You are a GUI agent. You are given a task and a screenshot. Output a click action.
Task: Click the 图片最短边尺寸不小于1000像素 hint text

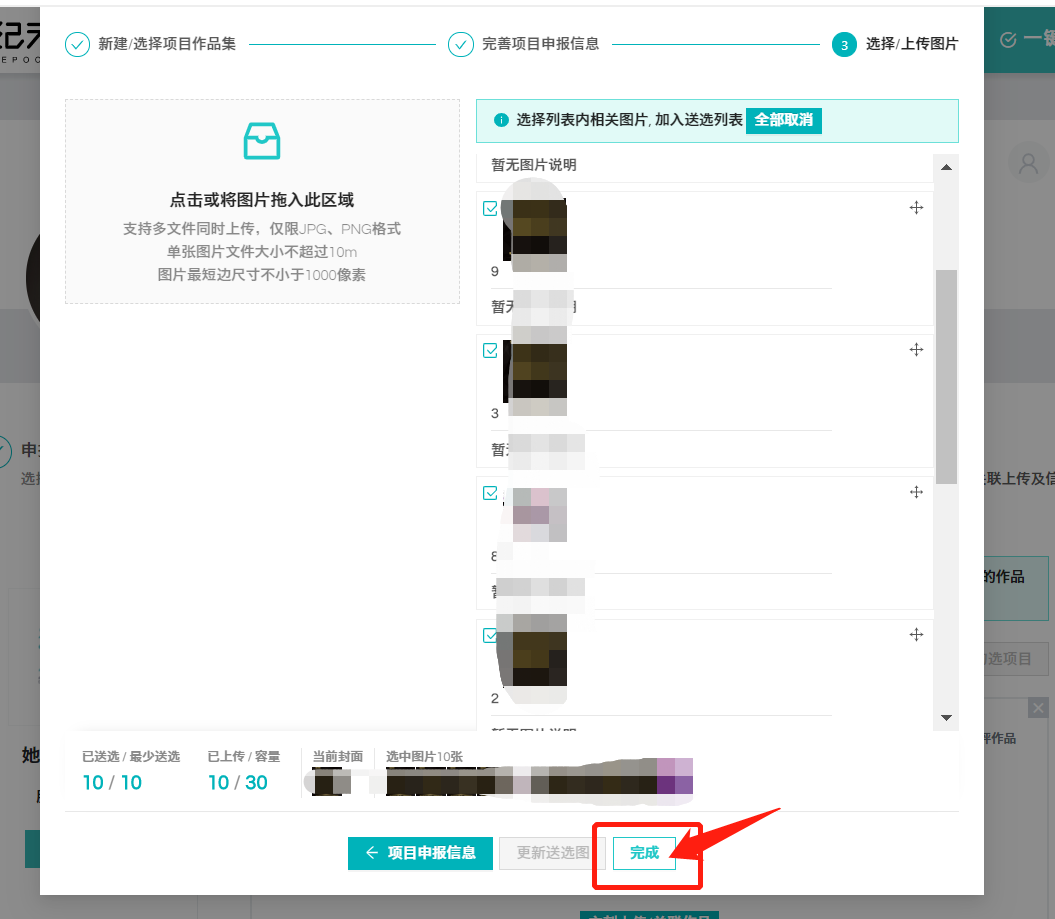pos(262,274)
